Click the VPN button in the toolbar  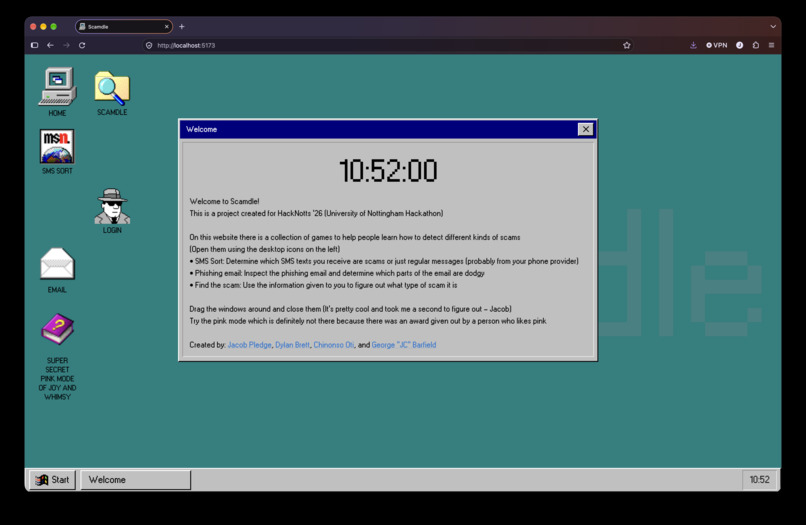[x=717, y=45]
